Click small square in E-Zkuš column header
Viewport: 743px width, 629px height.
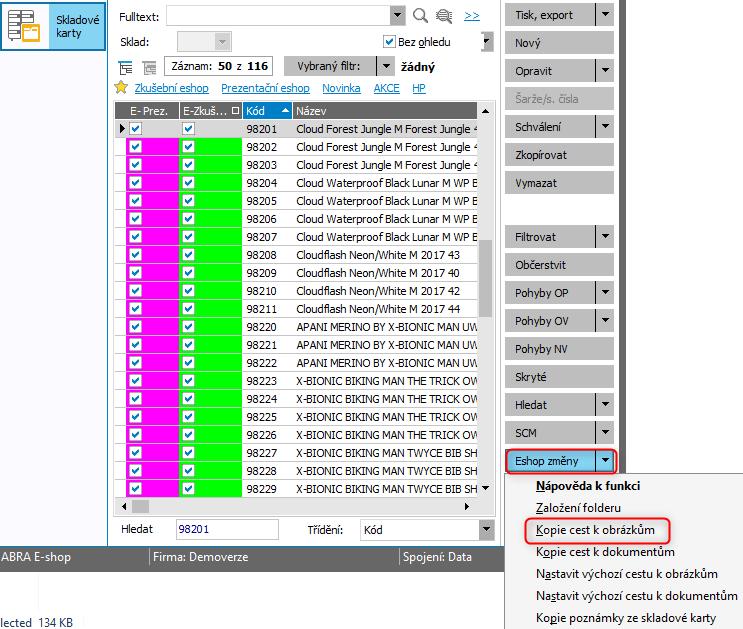coord(236,110)
